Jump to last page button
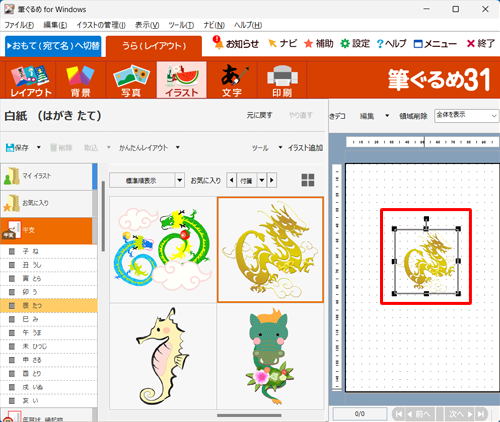The height and width of the screenshot is (422, 500). pyautogui.click(x=481, y=414)
